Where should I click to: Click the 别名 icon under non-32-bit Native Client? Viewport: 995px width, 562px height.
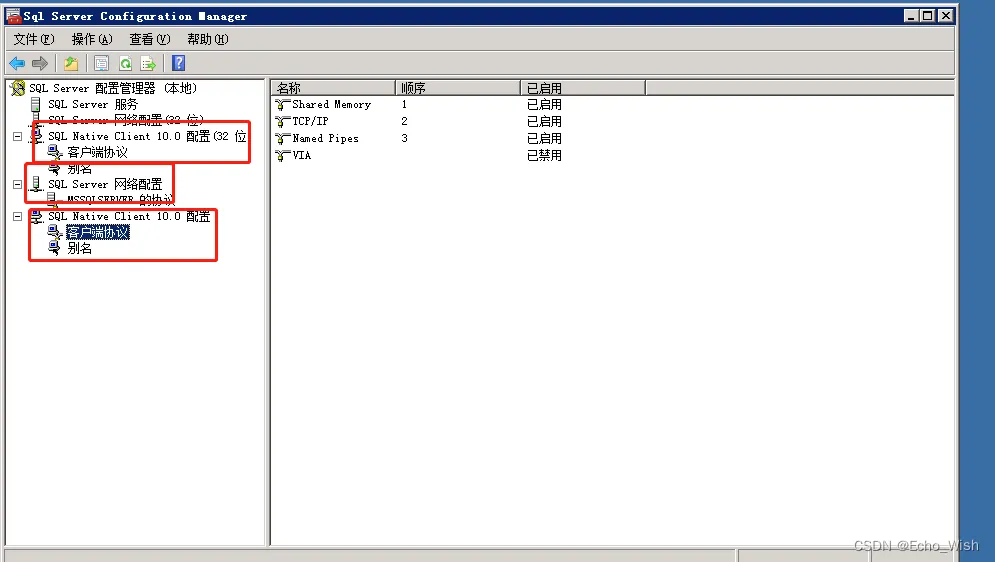[55, 249]
